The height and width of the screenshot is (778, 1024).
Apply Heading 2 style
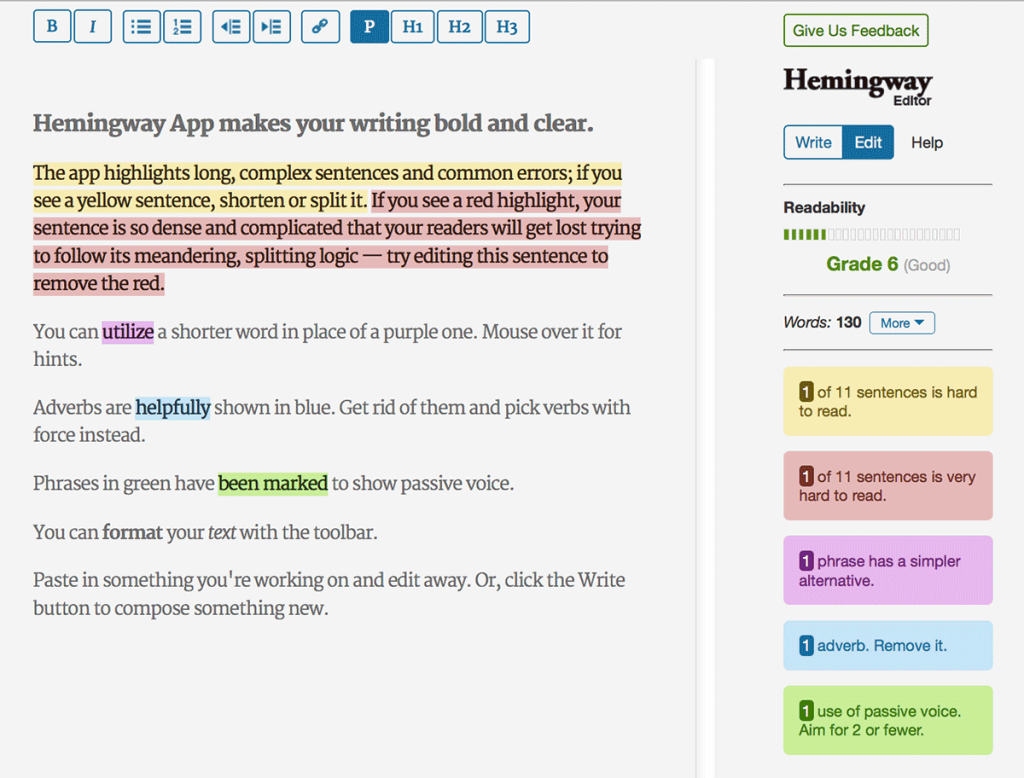pyautogui.click(x=459, y=27)
